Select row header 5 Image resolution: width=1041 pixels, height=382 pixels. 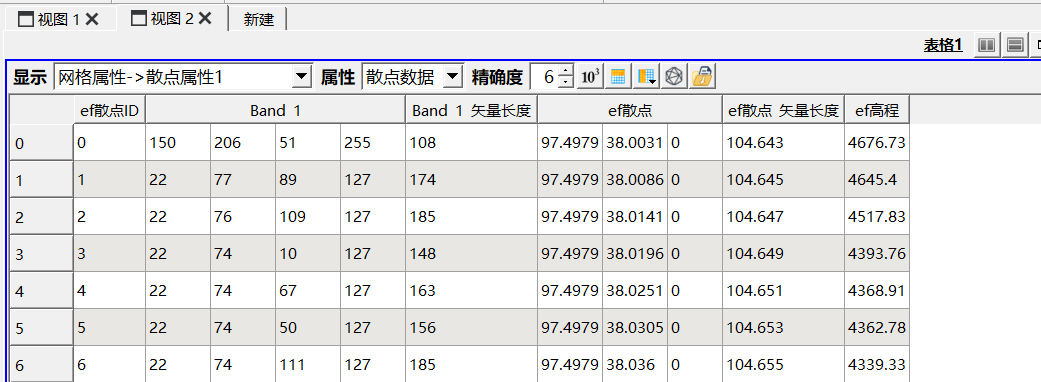click(x=41, y=328)
